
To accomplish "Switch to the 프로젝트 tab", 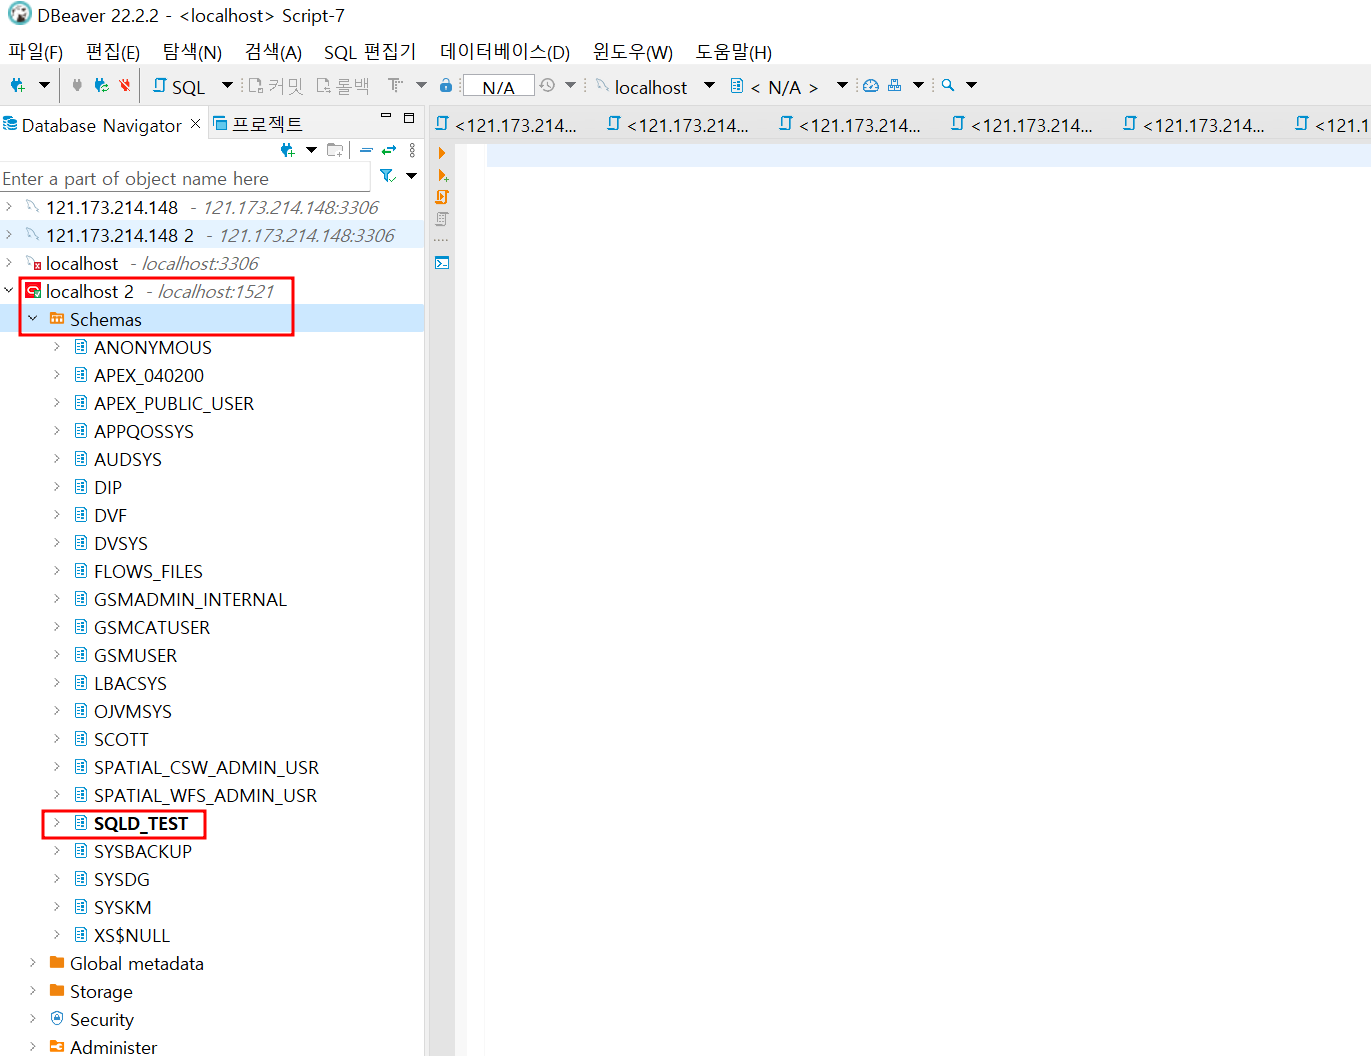I will click(x=258, y=124).
